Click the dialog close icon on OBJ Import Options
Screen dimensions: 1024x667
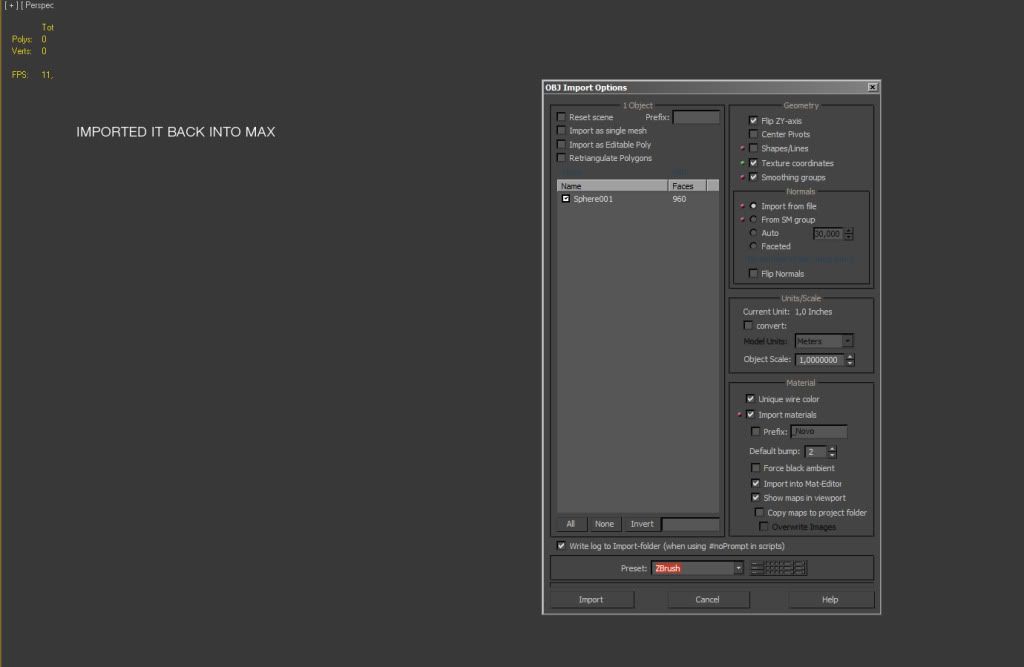tap(871, 87)
